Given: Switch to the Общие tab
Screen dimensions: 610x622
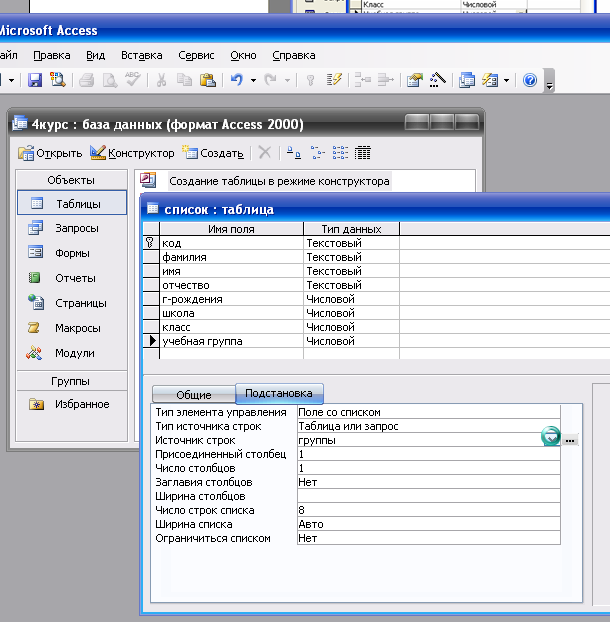Looking at the screenshot, I should (x=194, y=395).
